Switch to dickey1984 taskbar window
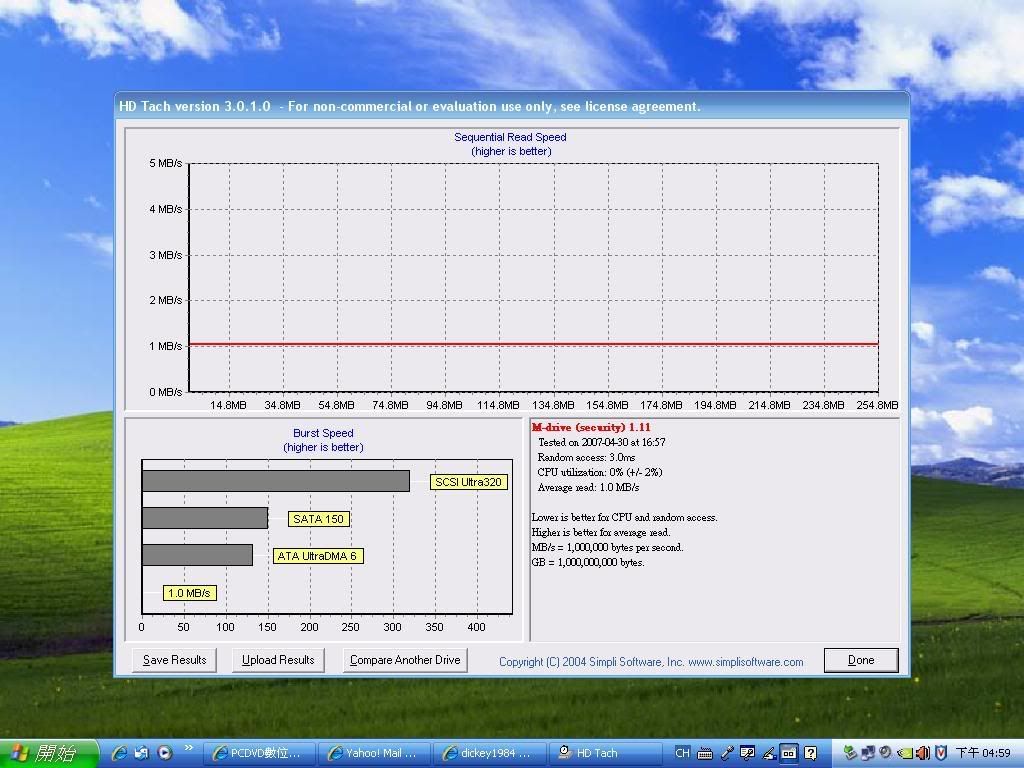The image size is (1024, 768). pyautogui.click(x=492, y=753)
